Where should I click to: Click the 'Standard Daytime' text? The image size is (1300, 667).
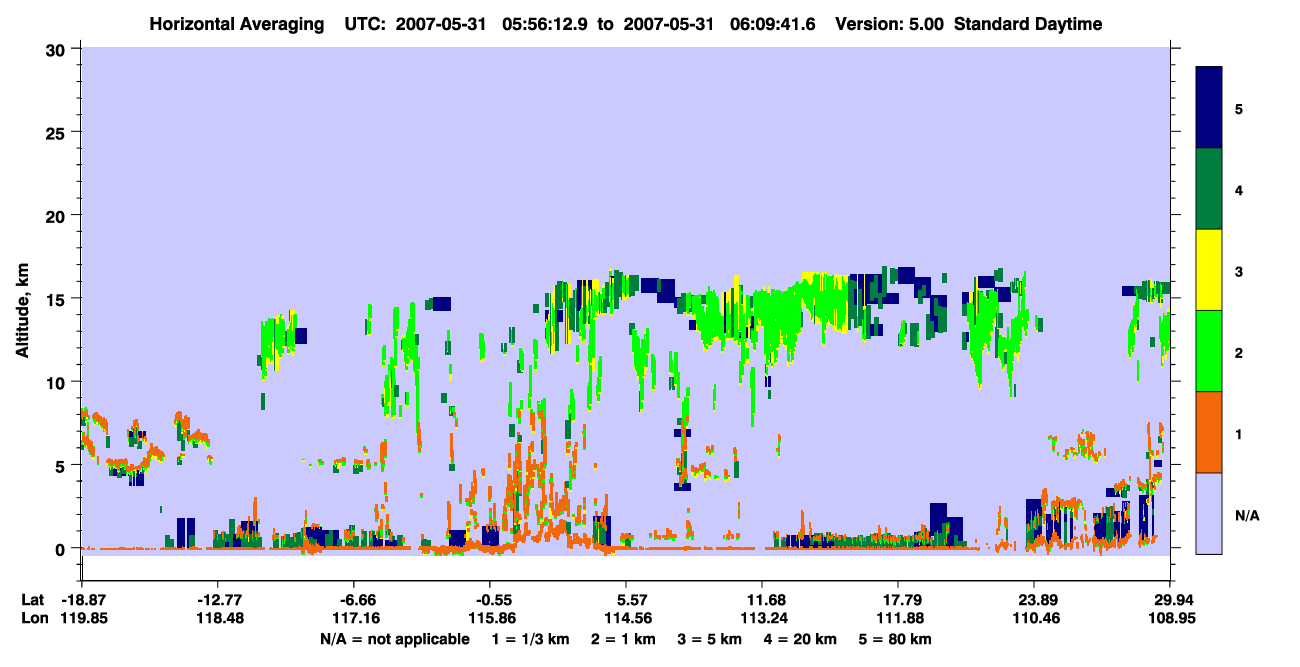click(1028, 24)
